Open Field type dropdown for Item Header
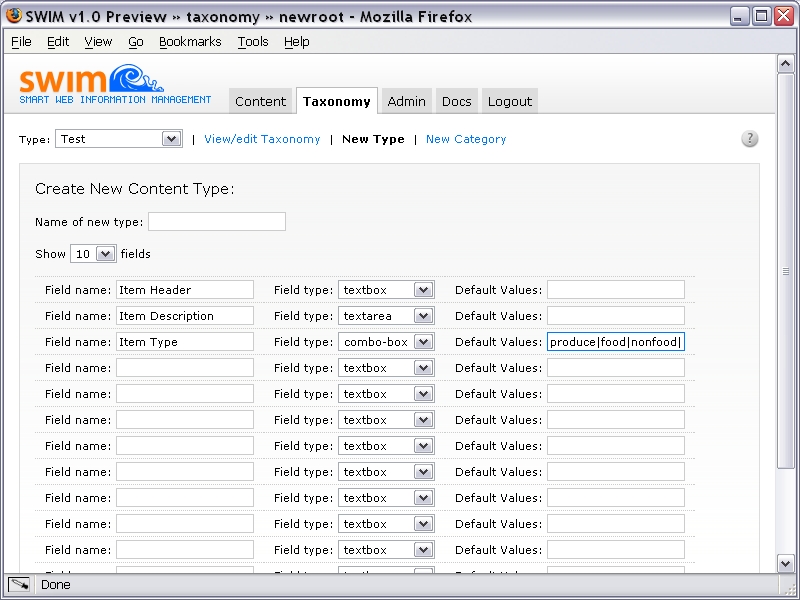 (x=386, y=290)
